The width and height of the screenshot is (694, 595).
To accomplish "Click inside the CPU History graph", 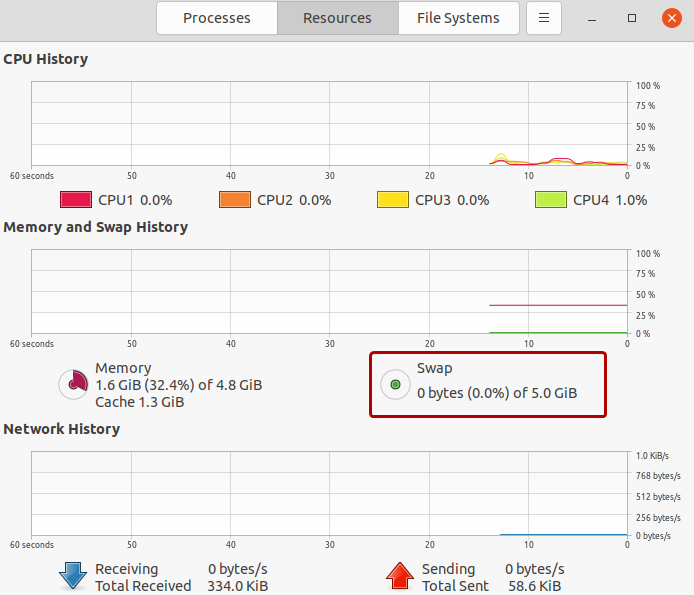I will [329, 124].
